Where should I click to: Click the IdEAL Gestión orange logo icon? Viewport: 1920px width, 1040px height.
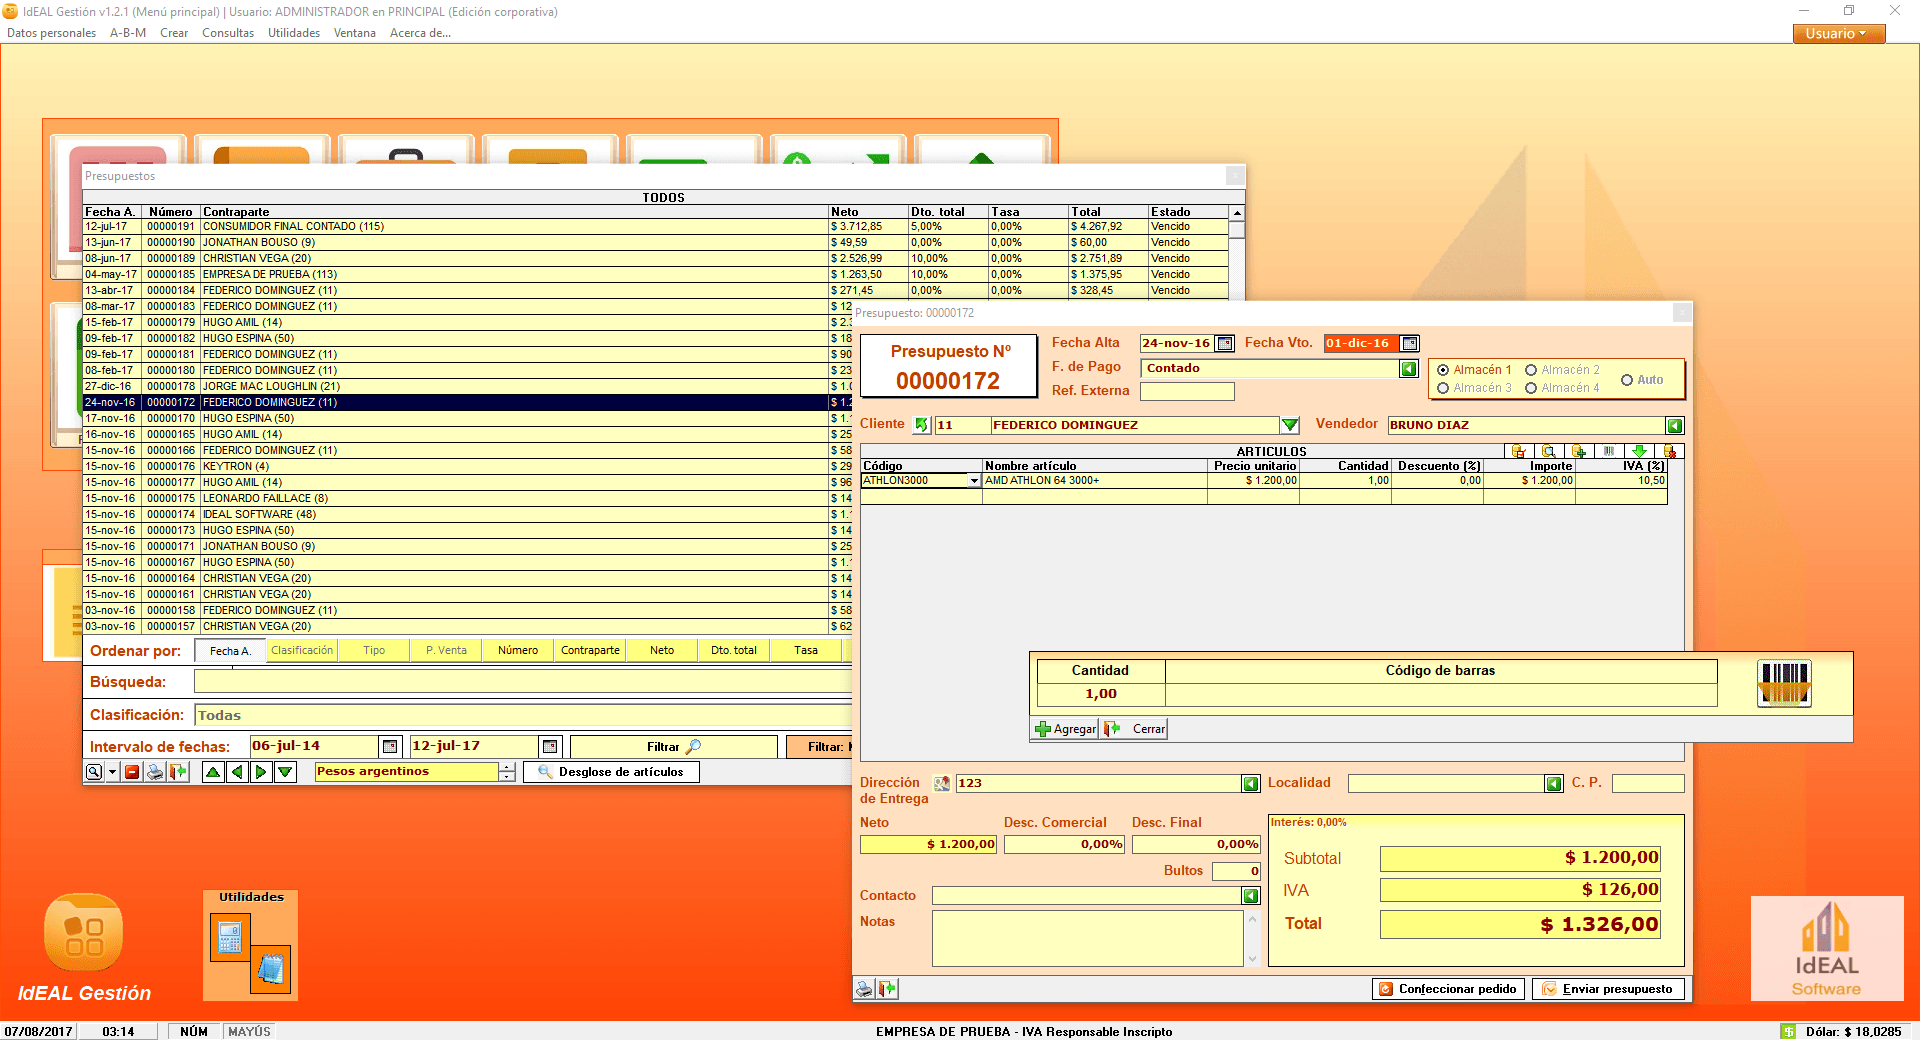[84, 932]
